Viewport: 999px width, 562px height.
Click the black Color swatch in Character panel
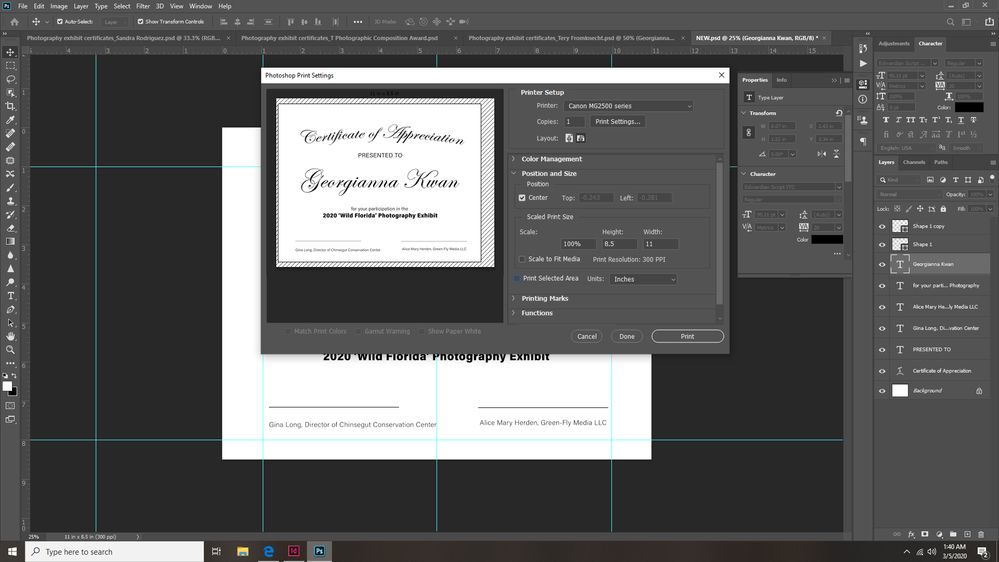pyautogui.click(x=968, y=107)
